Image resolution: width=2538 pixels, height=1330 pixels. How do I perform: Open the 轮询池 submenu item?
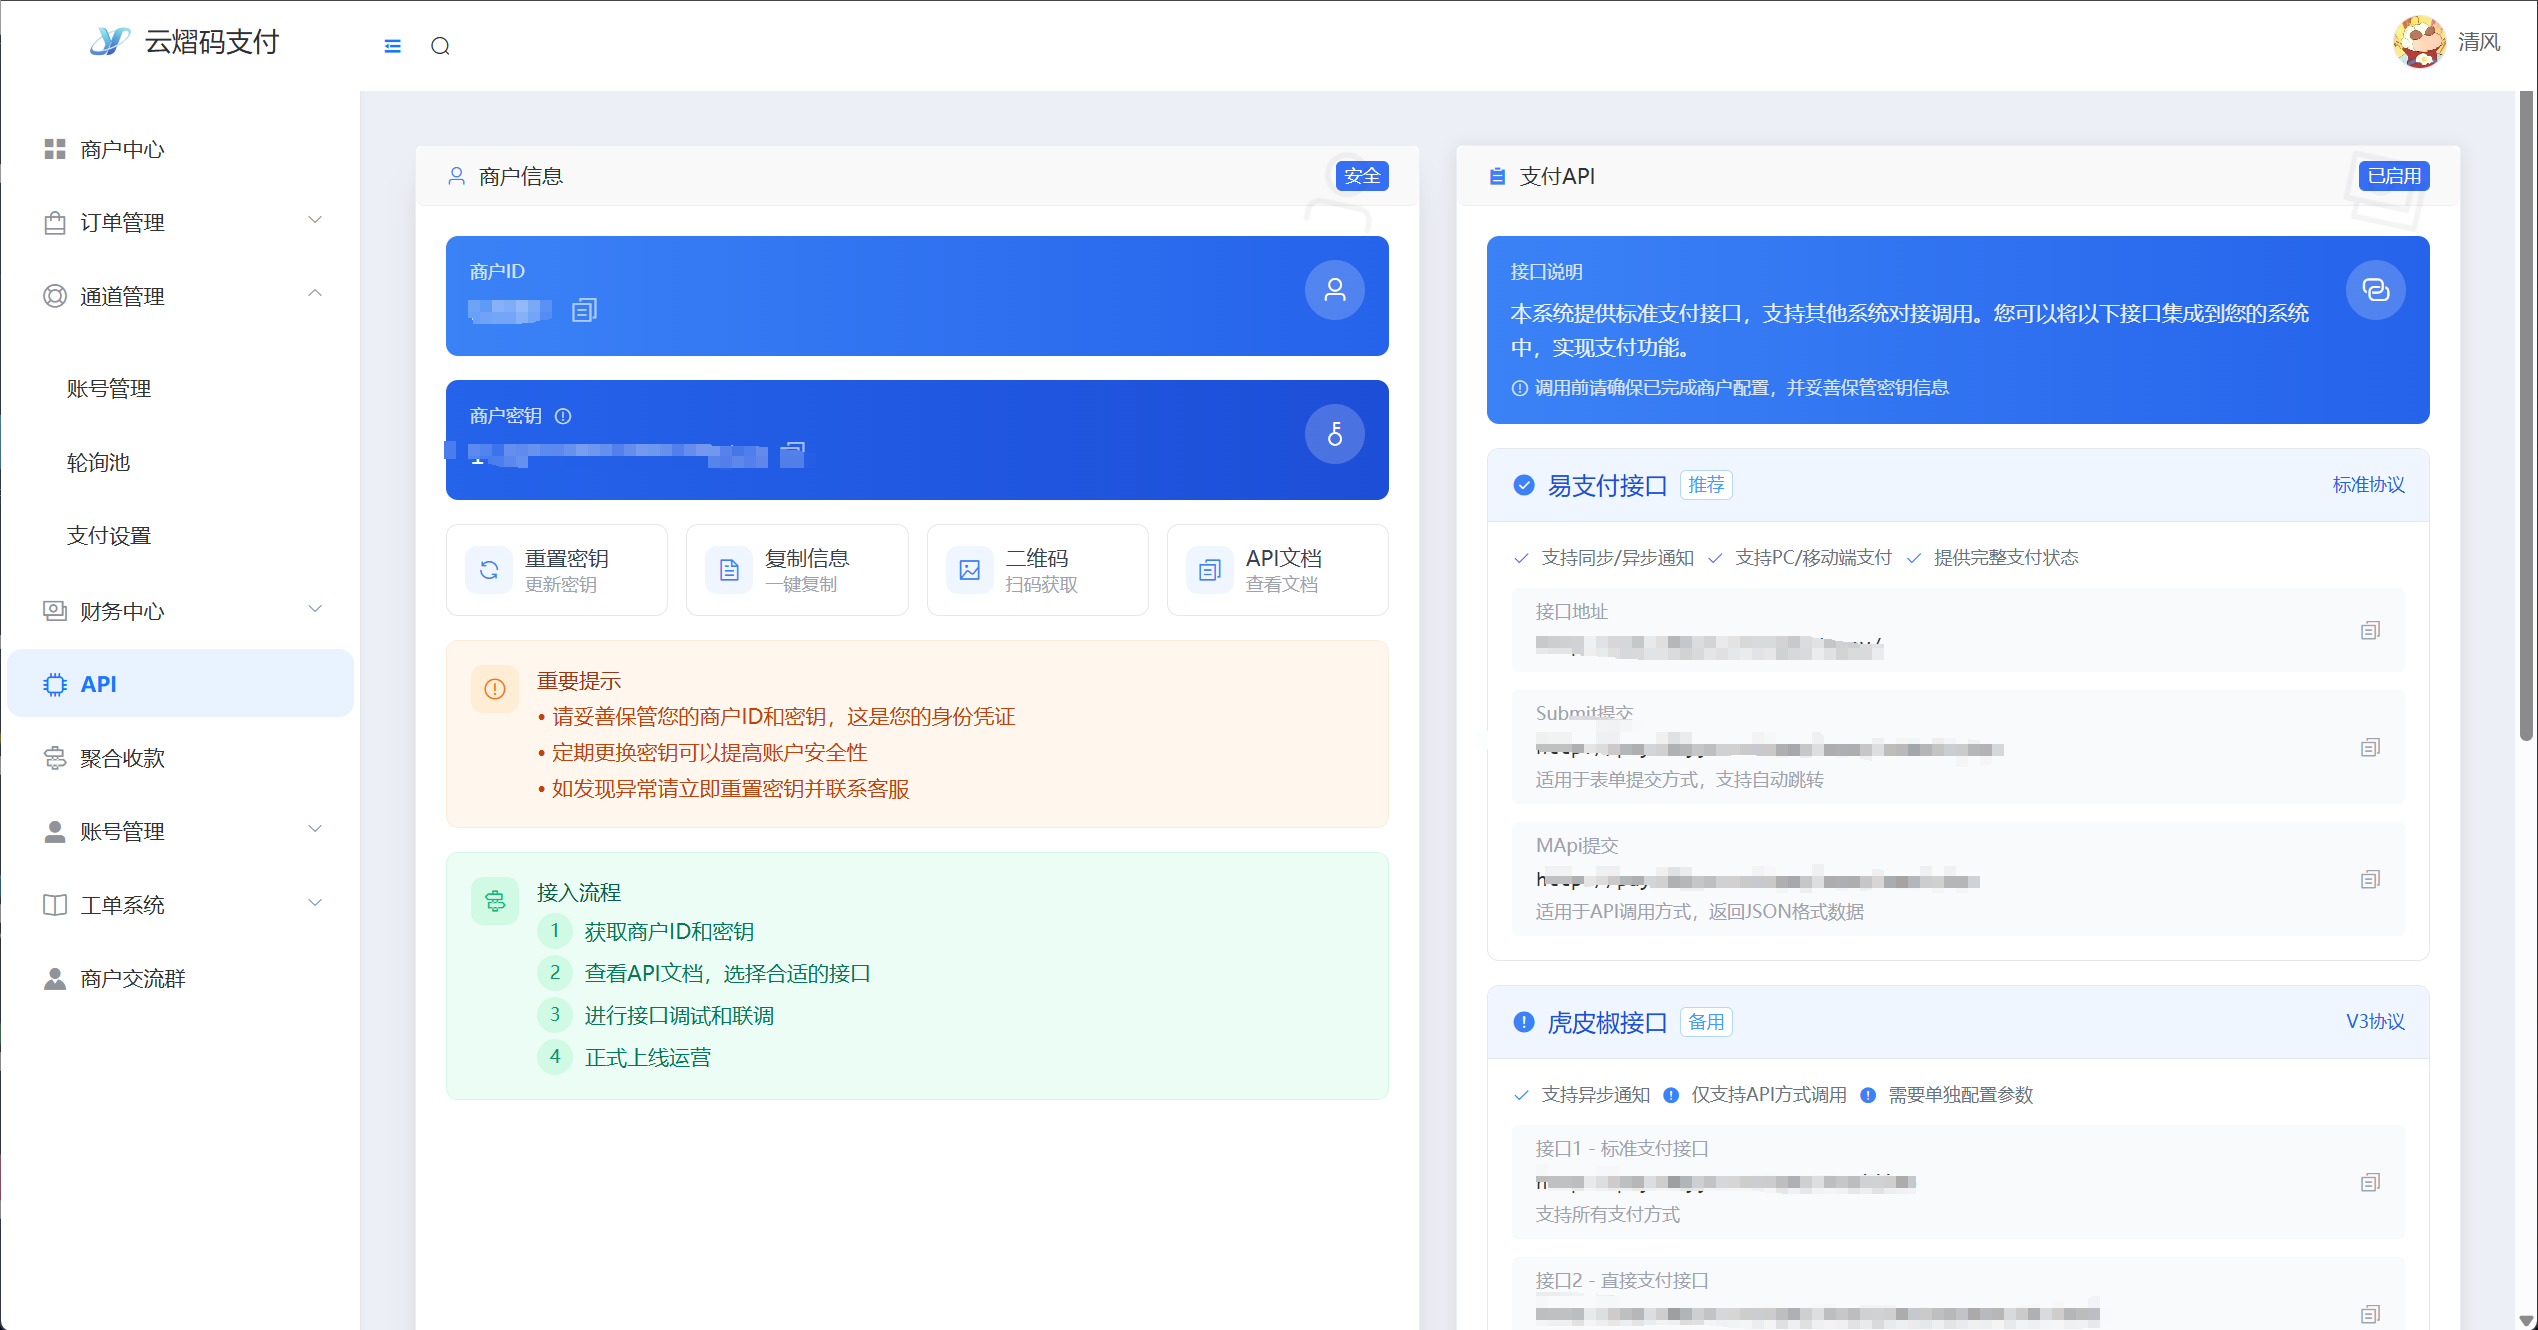pos(98,463)
